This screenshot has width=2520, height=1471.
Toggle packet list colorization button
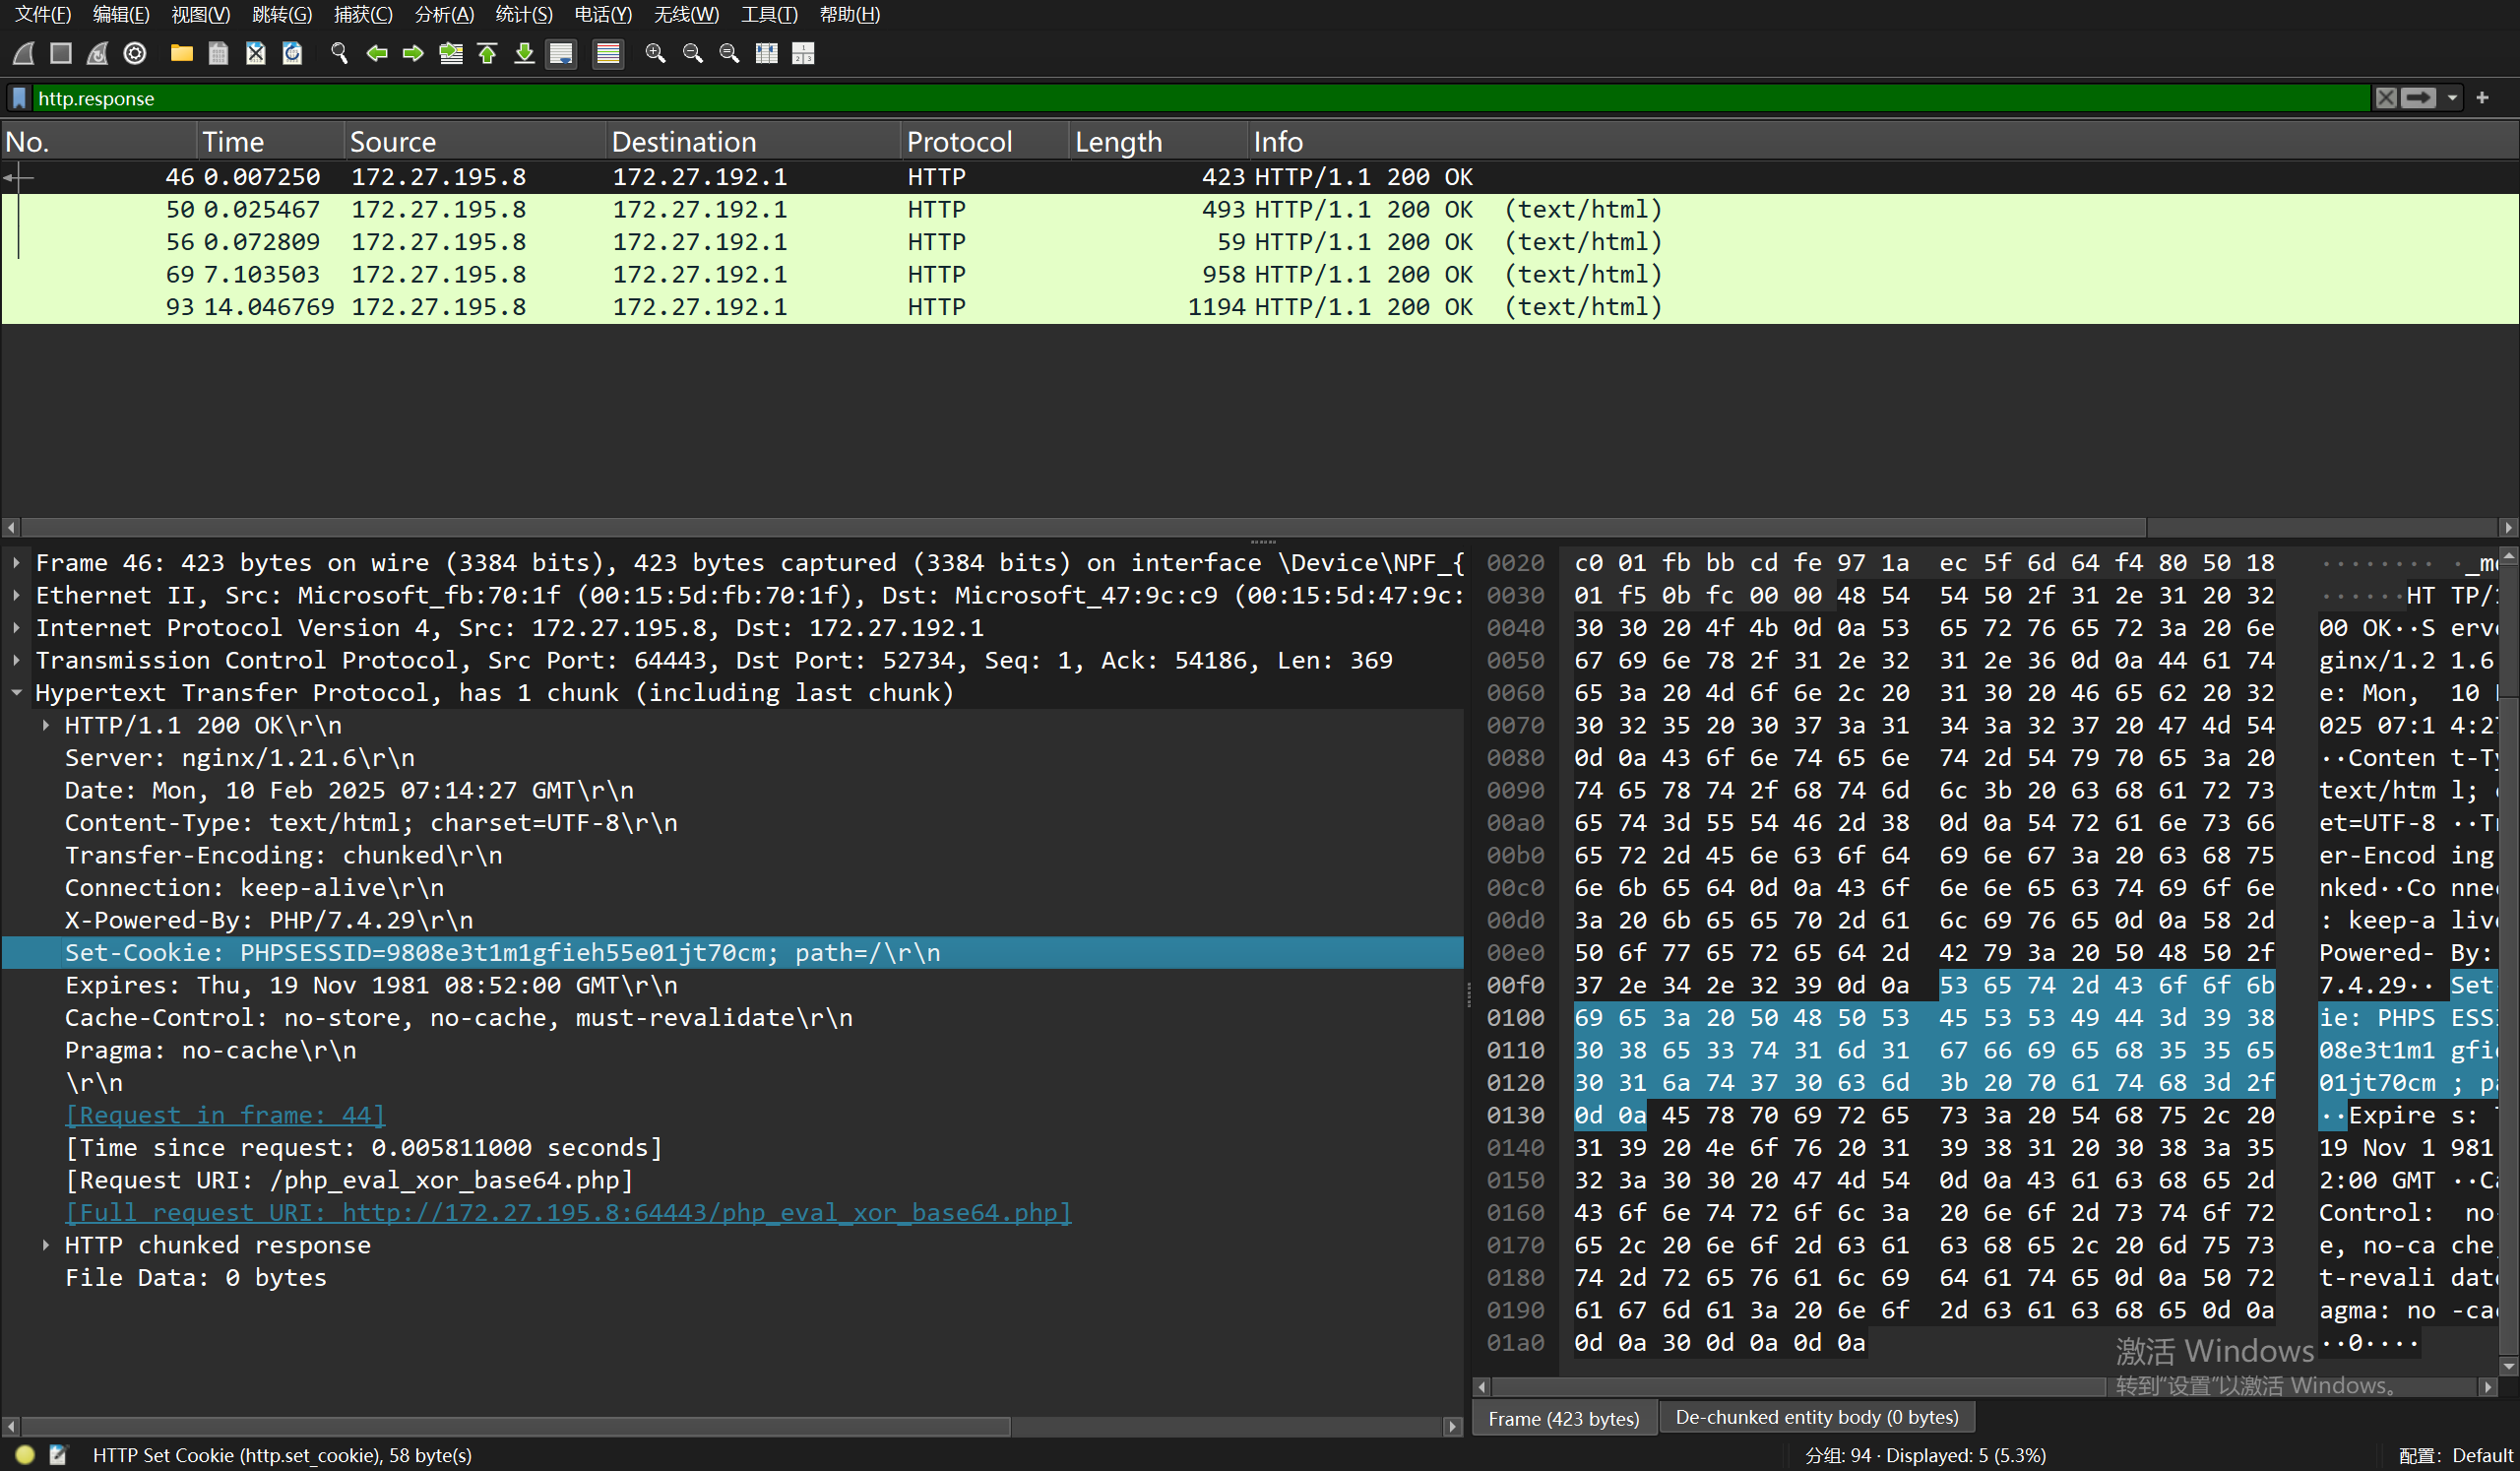click(607, 53)
